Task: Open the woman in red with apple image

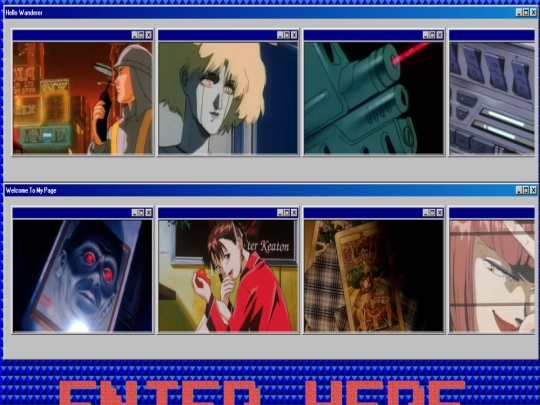Action: click(x=228, y=276)
